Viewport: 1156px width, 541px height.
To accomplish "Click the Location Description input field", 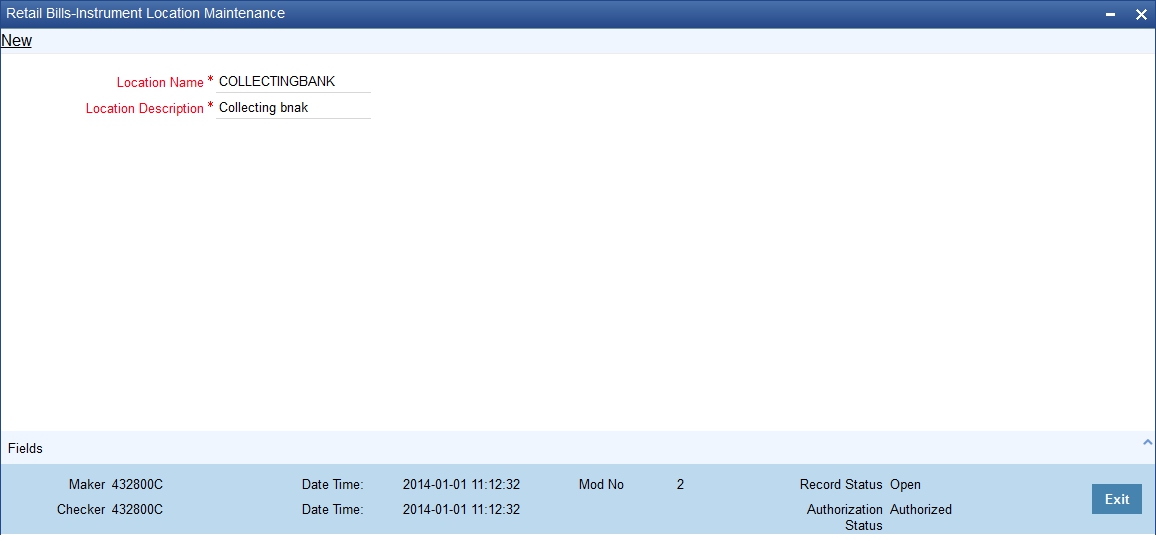I will (293, 108).
